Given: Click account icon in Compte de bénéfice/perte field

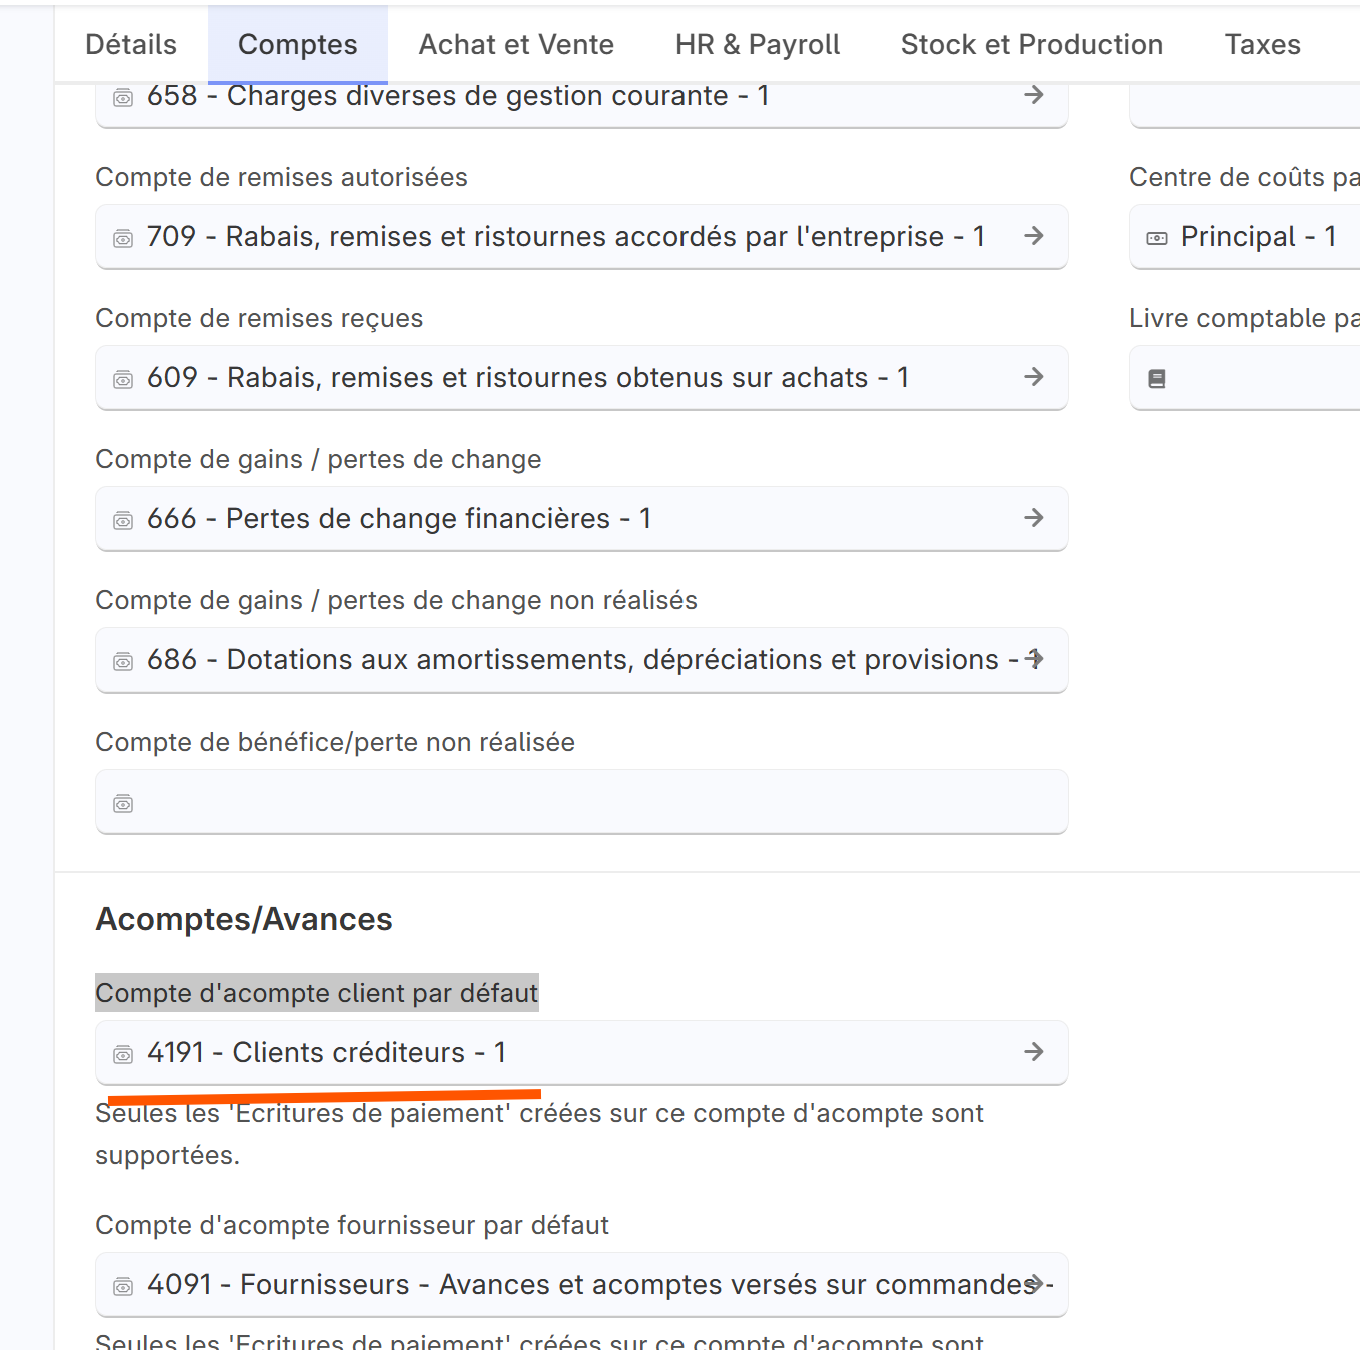Looking at the screenshot, I should [123, 804].
